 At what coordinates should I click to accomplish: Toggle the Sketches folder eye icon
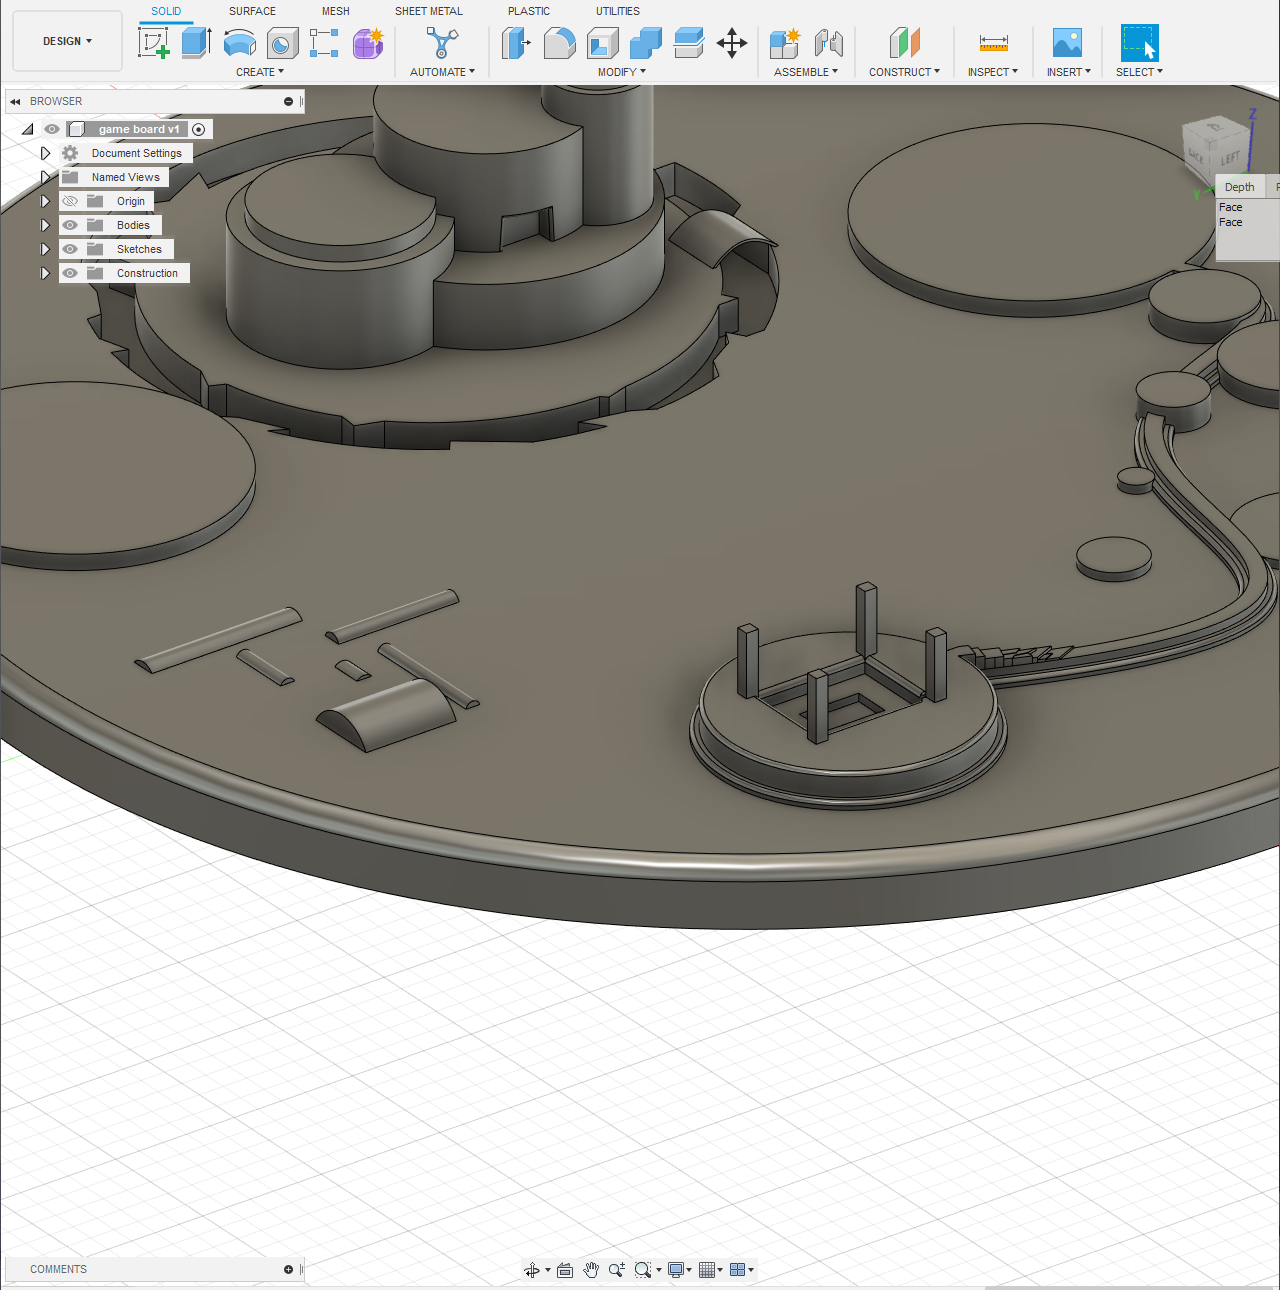70,249
